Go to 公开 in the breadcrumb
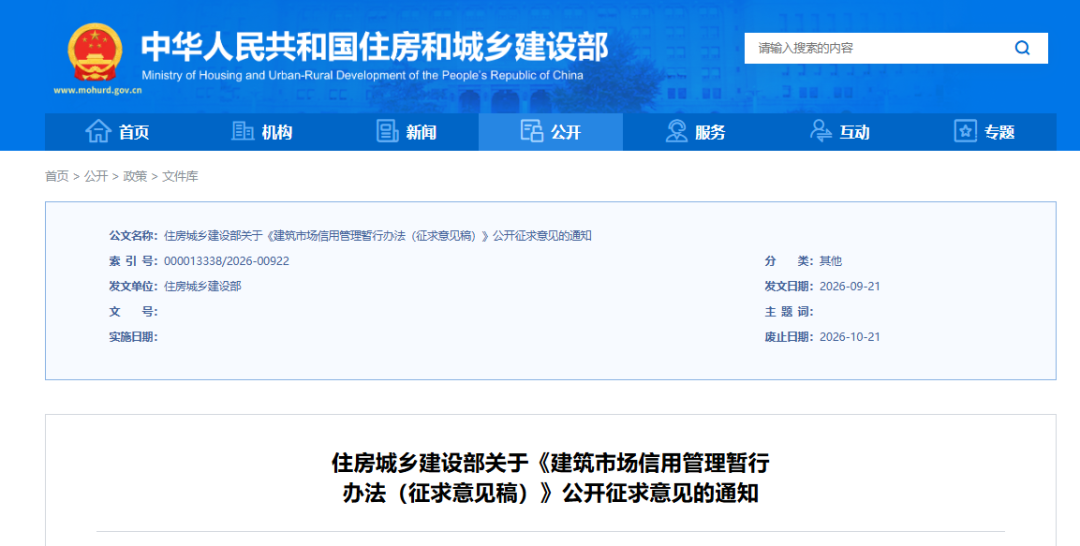Image resolution: width=1080 pixels, height=546 pixels. tap(96, 176)
